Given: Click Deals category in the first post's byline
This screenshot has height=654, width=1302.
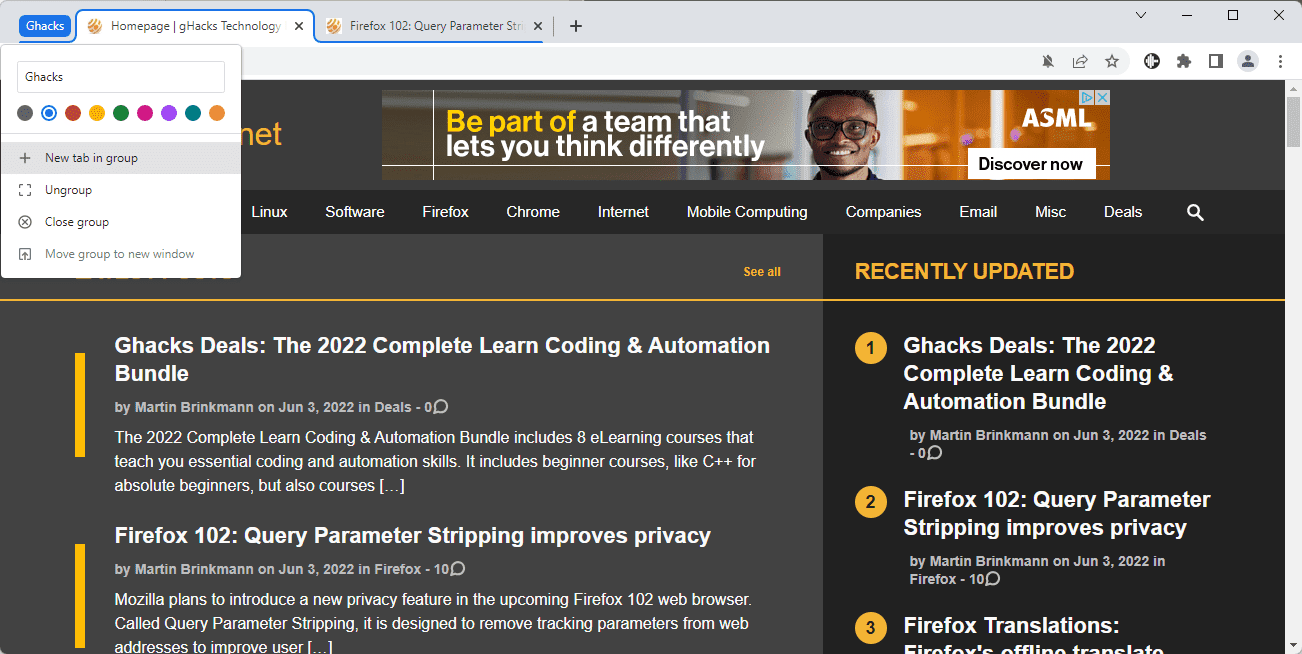Looking at the screenshot, I should 393,407.
